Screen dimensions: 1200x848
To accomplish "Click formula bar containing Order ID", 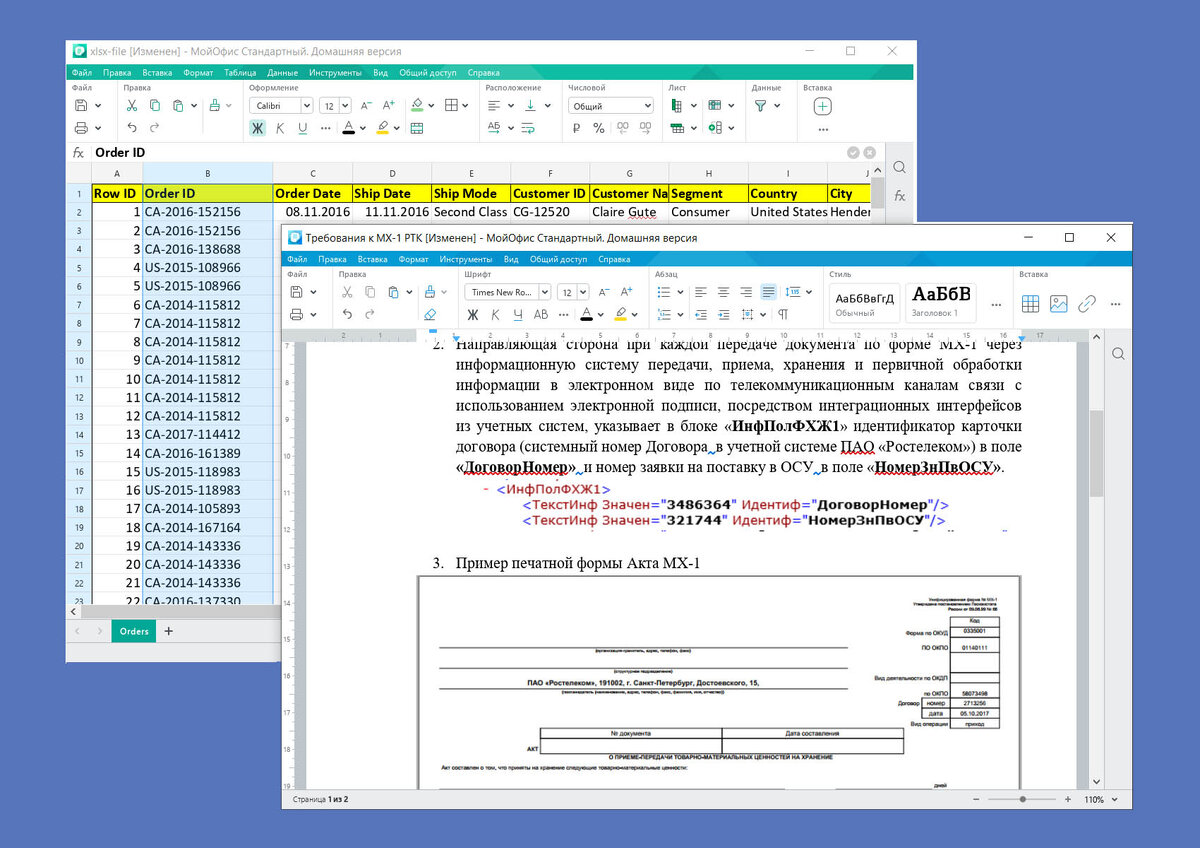I will tap(467, 153).
